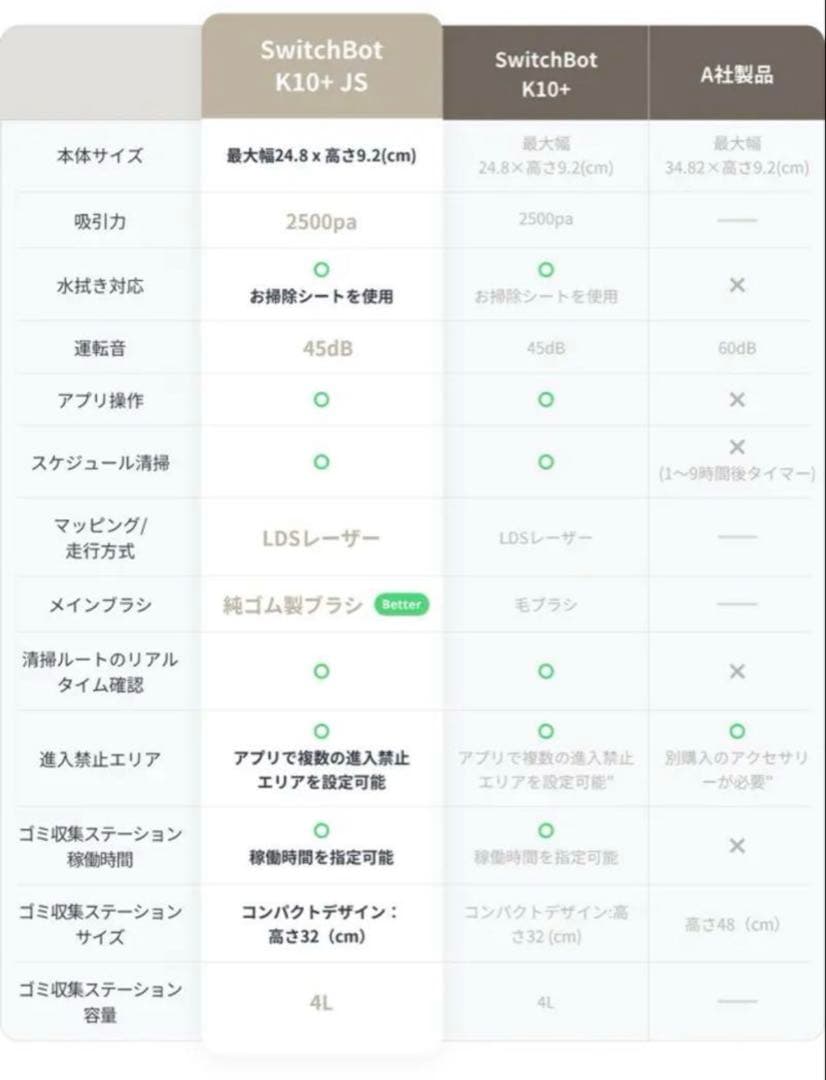This screenshot has height=1080, width=826.
Task: Click the 本体サイズ row label
Action: coord(100,156)
